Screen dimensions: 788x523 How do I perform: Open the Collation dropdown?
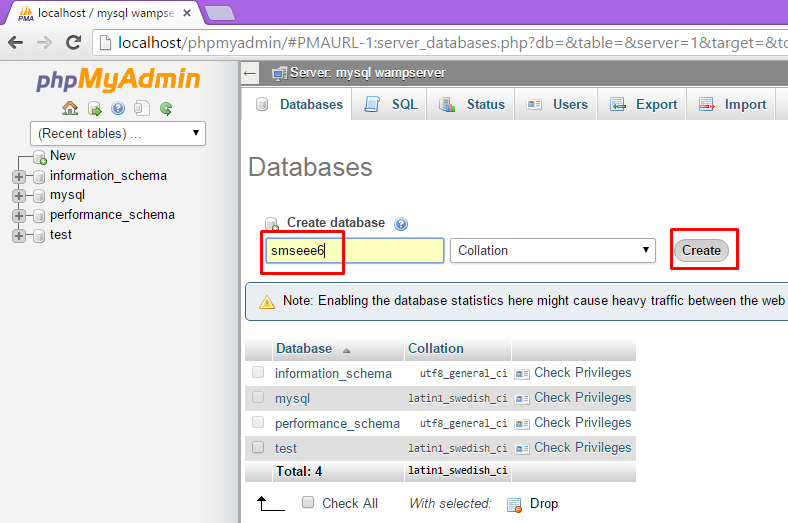552,250
